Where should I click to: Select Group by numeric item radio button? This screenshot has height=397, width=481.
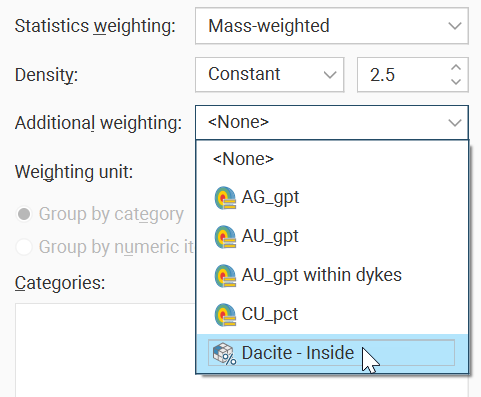24,247
